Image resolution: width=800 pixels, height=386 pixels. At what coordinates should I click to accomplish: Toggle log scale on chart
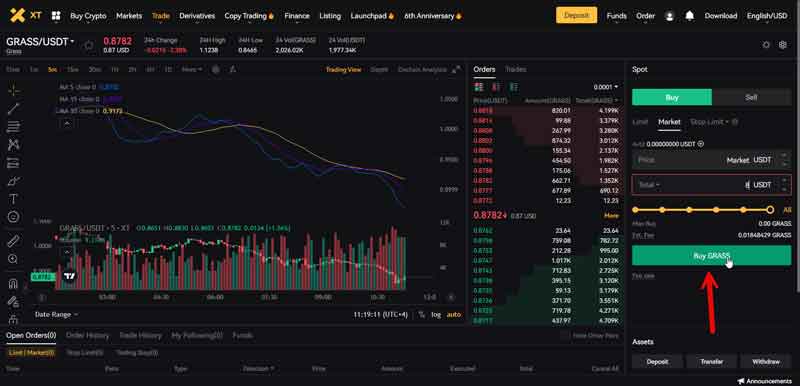[x=436, y=315]
